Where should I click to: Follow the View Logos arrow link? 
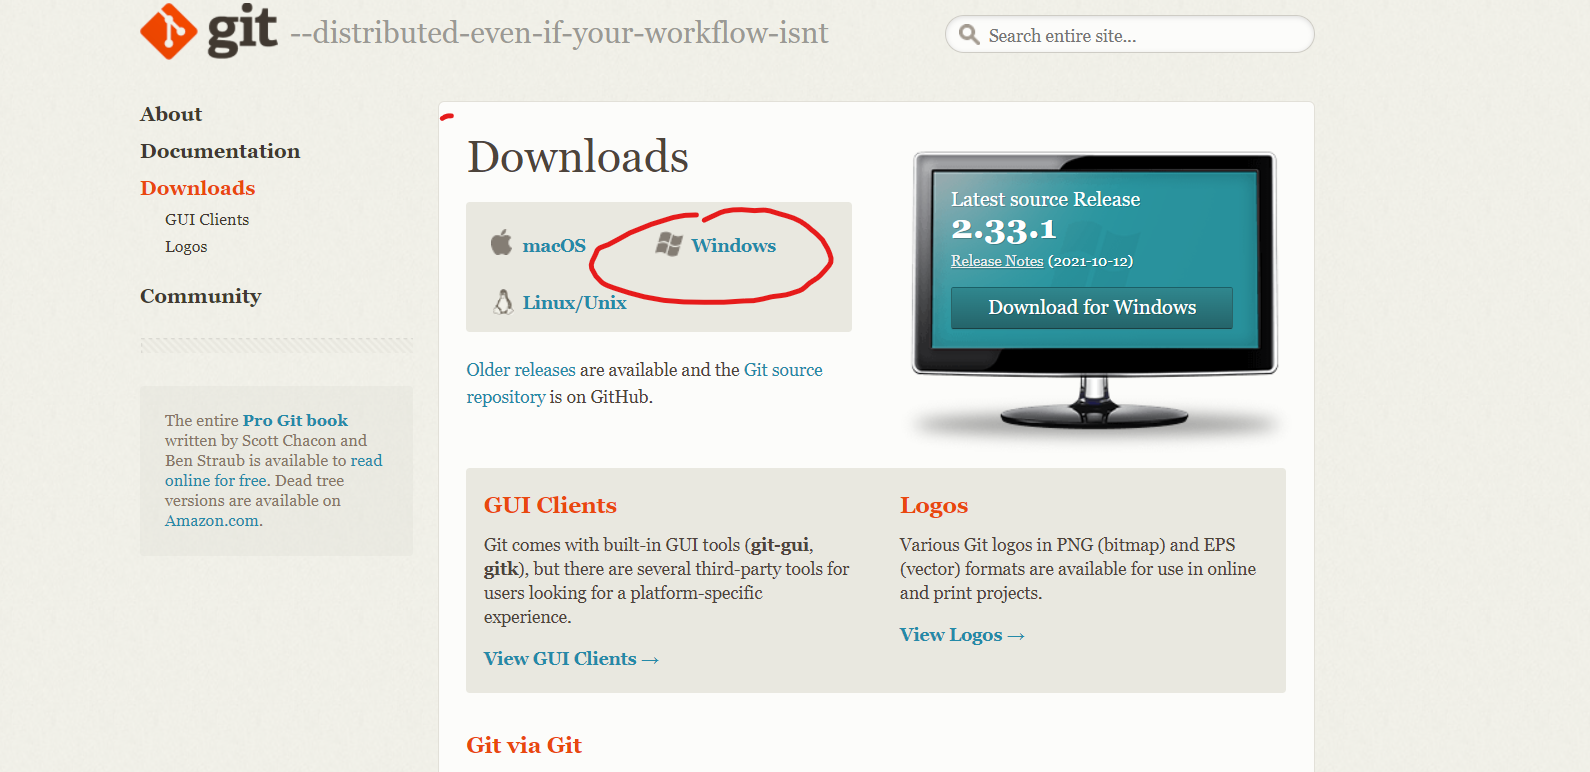coord(962,635)
